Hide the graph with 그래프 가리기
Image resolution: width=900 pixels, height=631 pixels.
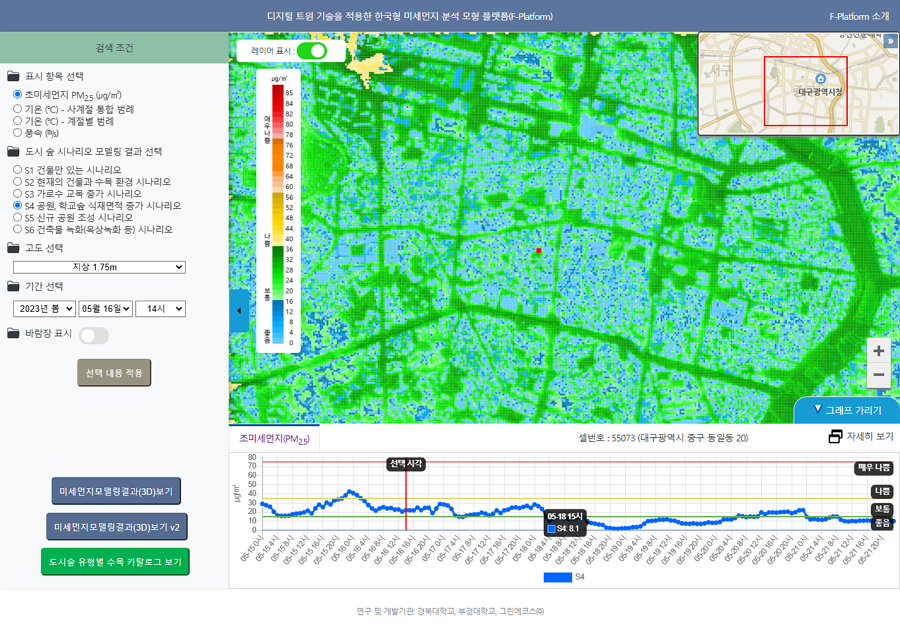click(847, 410)
